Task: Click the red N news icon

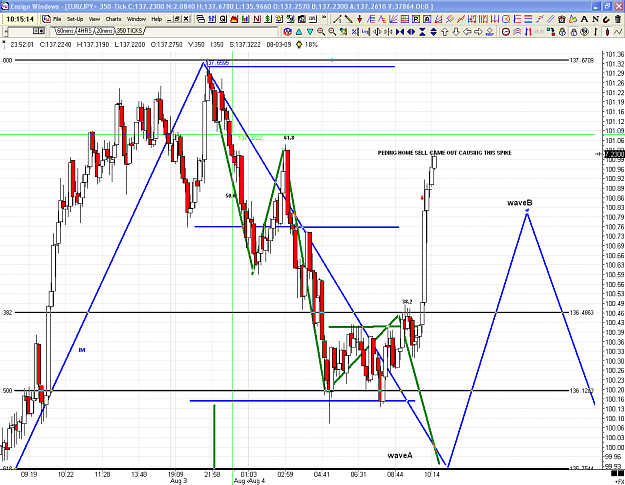Action: coord(257,19)
